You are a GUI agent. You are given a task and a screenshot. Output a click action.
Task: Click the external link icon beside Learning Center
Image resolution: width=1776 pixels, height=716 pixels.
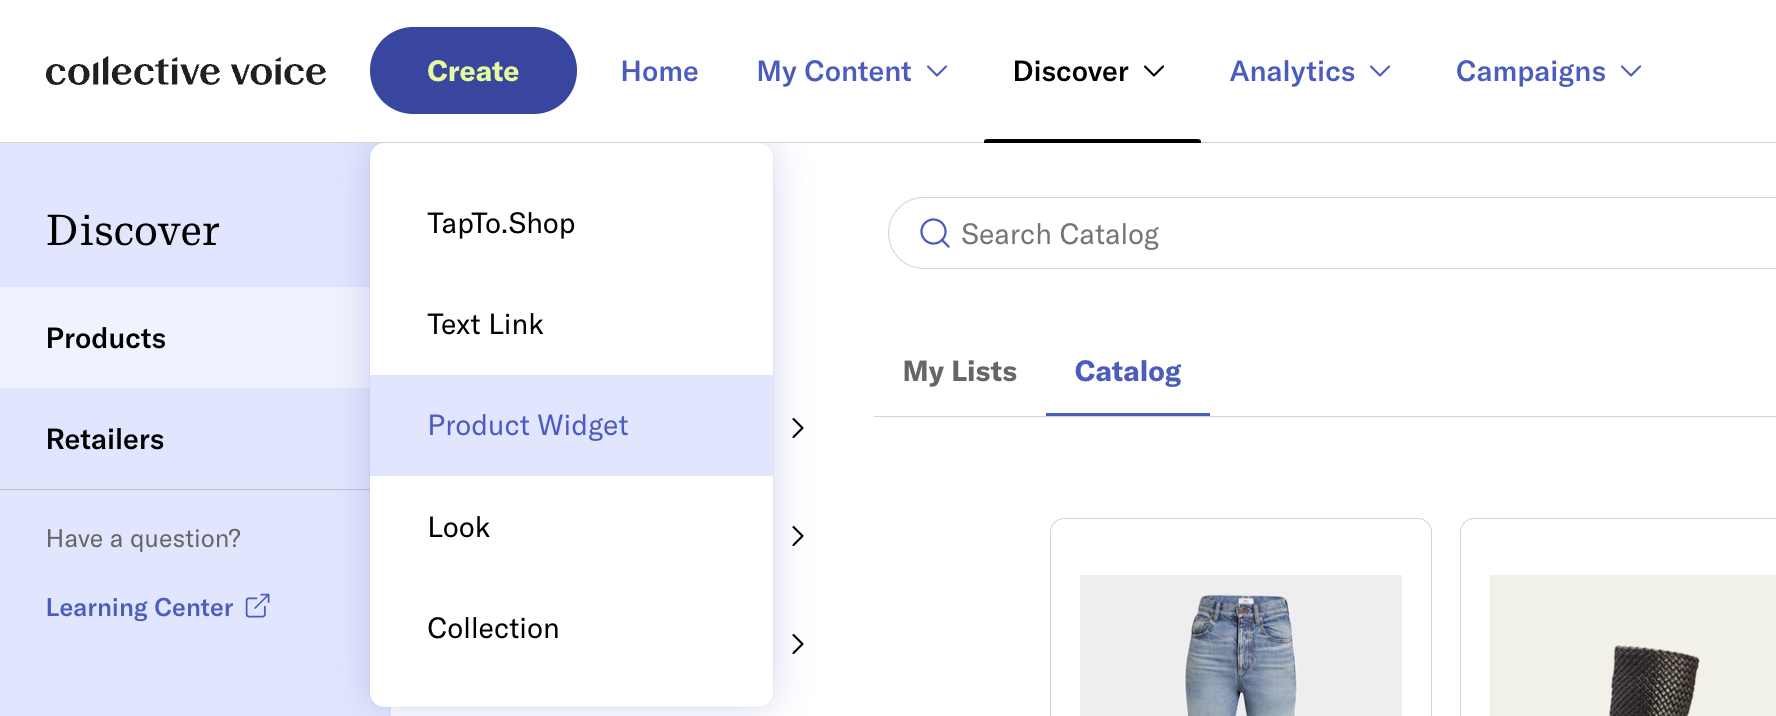pos(258,606)
